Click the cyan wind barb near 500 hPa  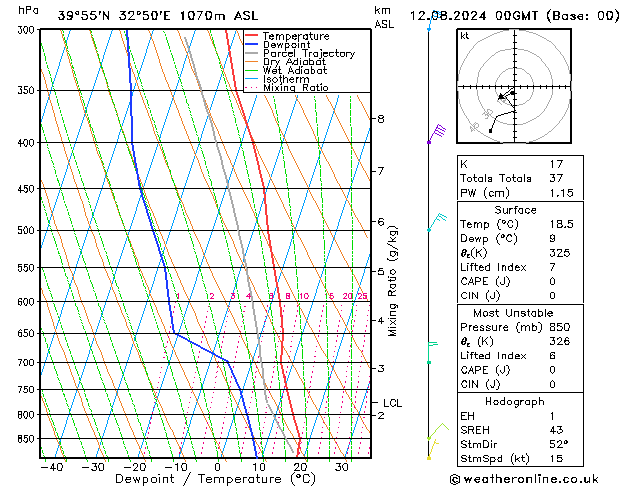coord(436,222)
